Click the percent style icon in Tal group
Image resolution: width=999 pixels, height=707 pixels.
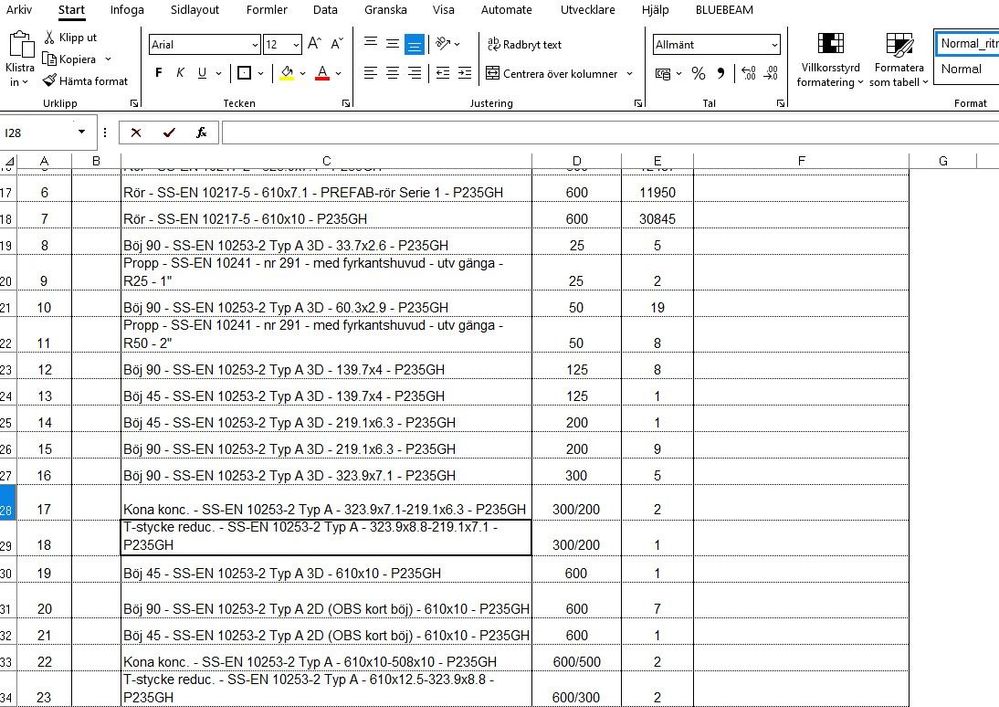(696, 73)
